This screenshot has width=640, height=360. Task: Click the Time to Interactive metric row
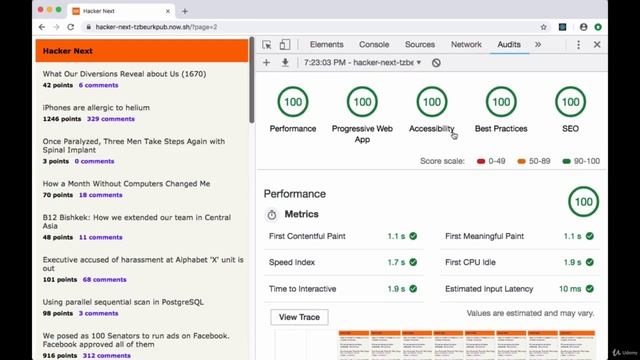(x=344, y=289)
